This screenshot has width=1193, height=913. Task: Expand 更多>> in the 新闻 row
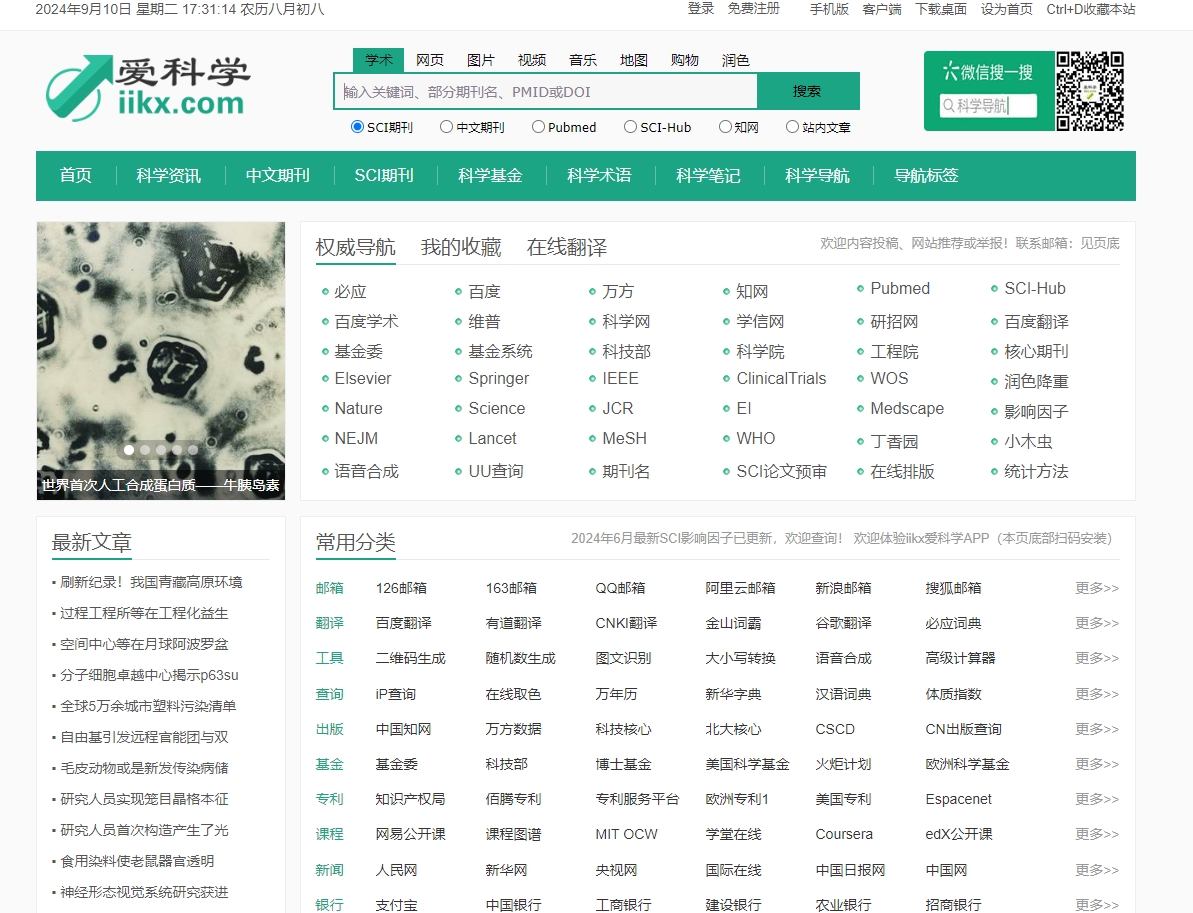coord(1097,870)
